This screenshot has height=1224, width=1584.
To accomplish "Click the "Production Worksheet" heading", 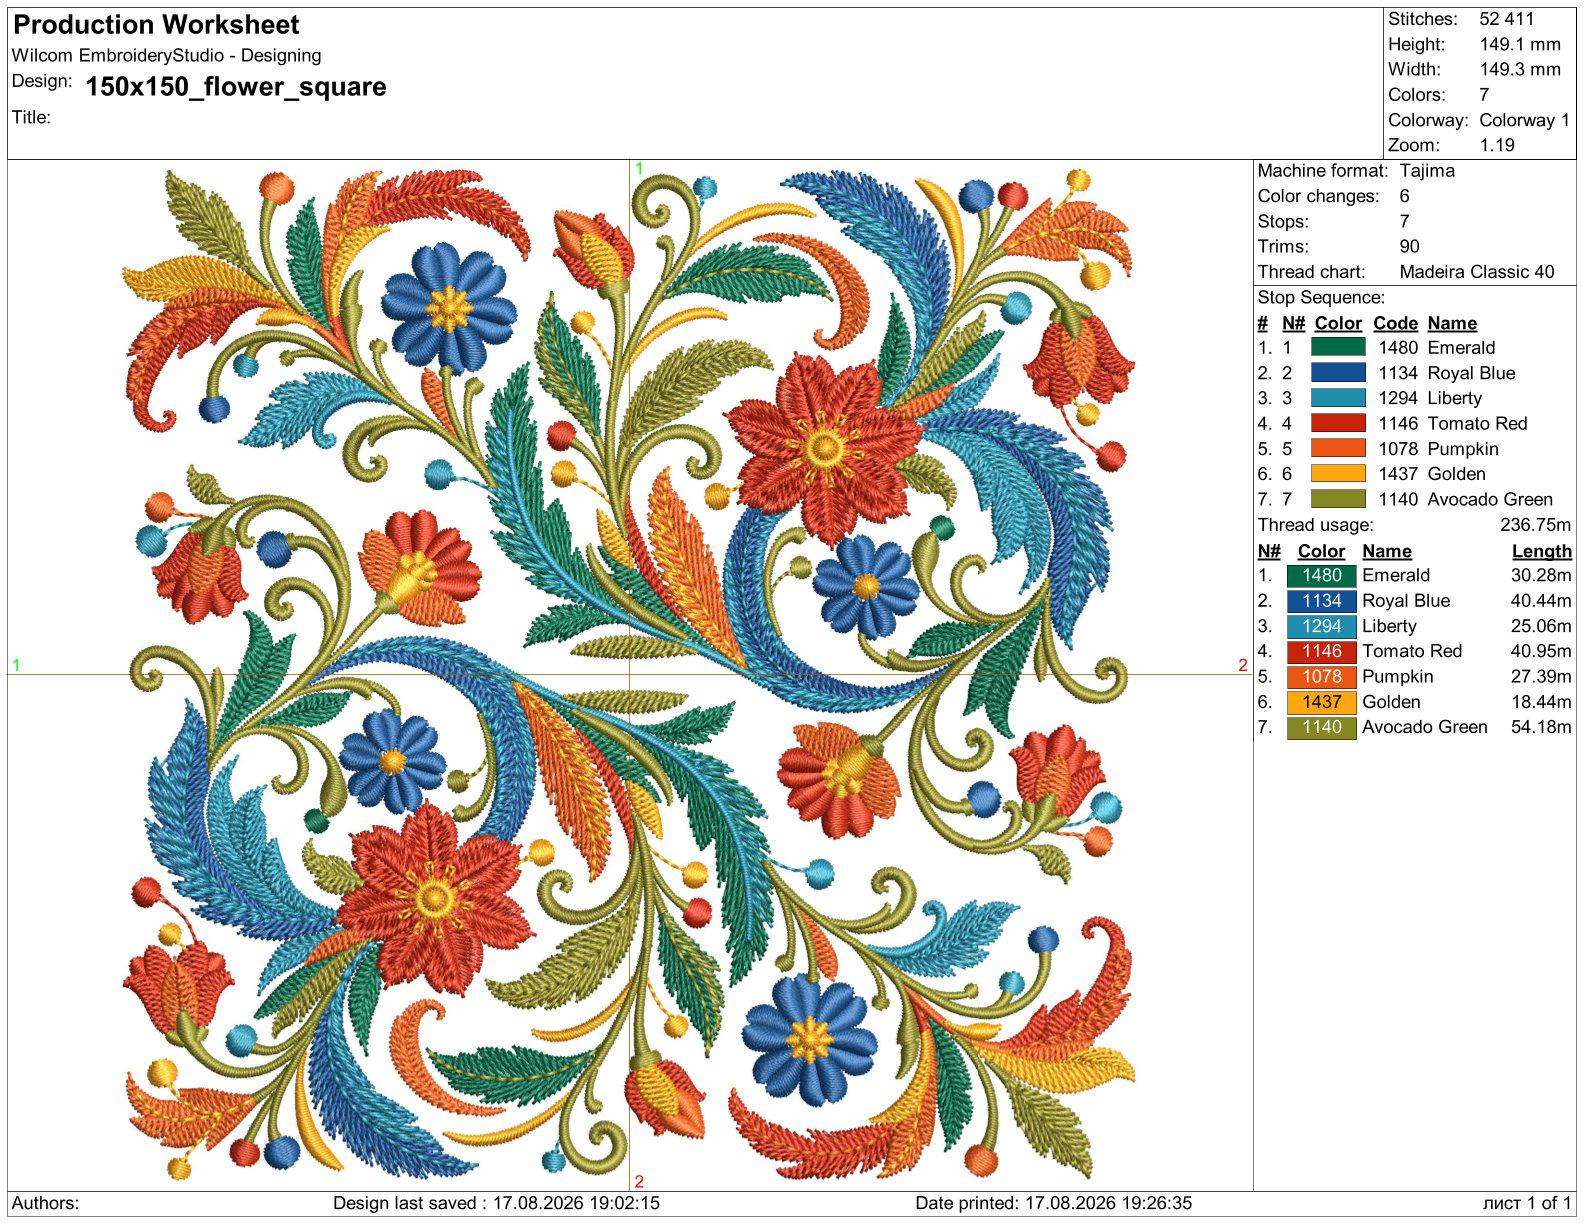I will click(x=156, y=25).
